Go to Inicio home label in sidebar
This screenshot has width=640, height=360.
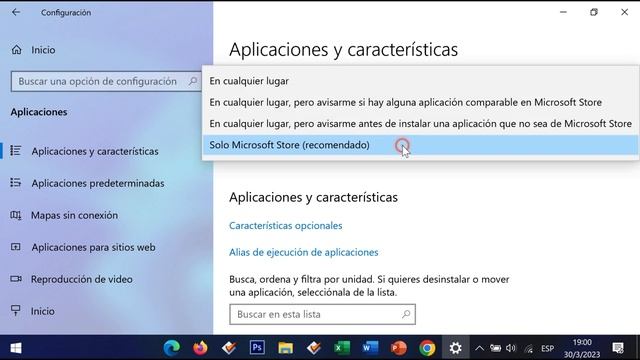tap(43, 50)
